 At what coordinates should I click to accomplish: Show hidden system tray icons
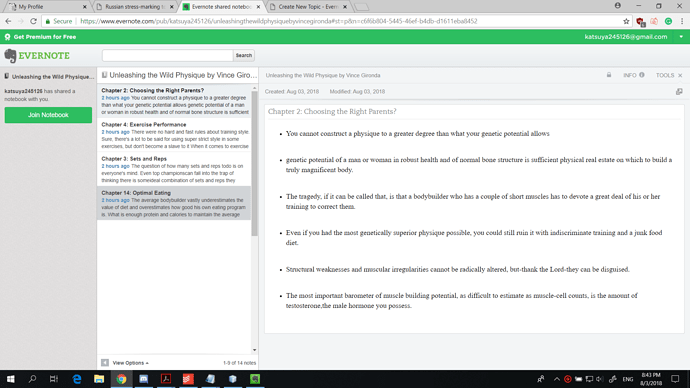(557, 379)
